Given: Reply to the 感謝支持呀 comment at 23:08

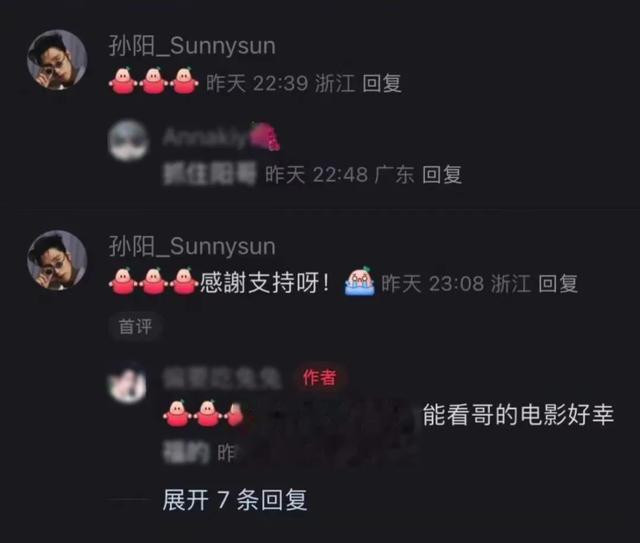Looking at the screenshot, I should point(558,283).
